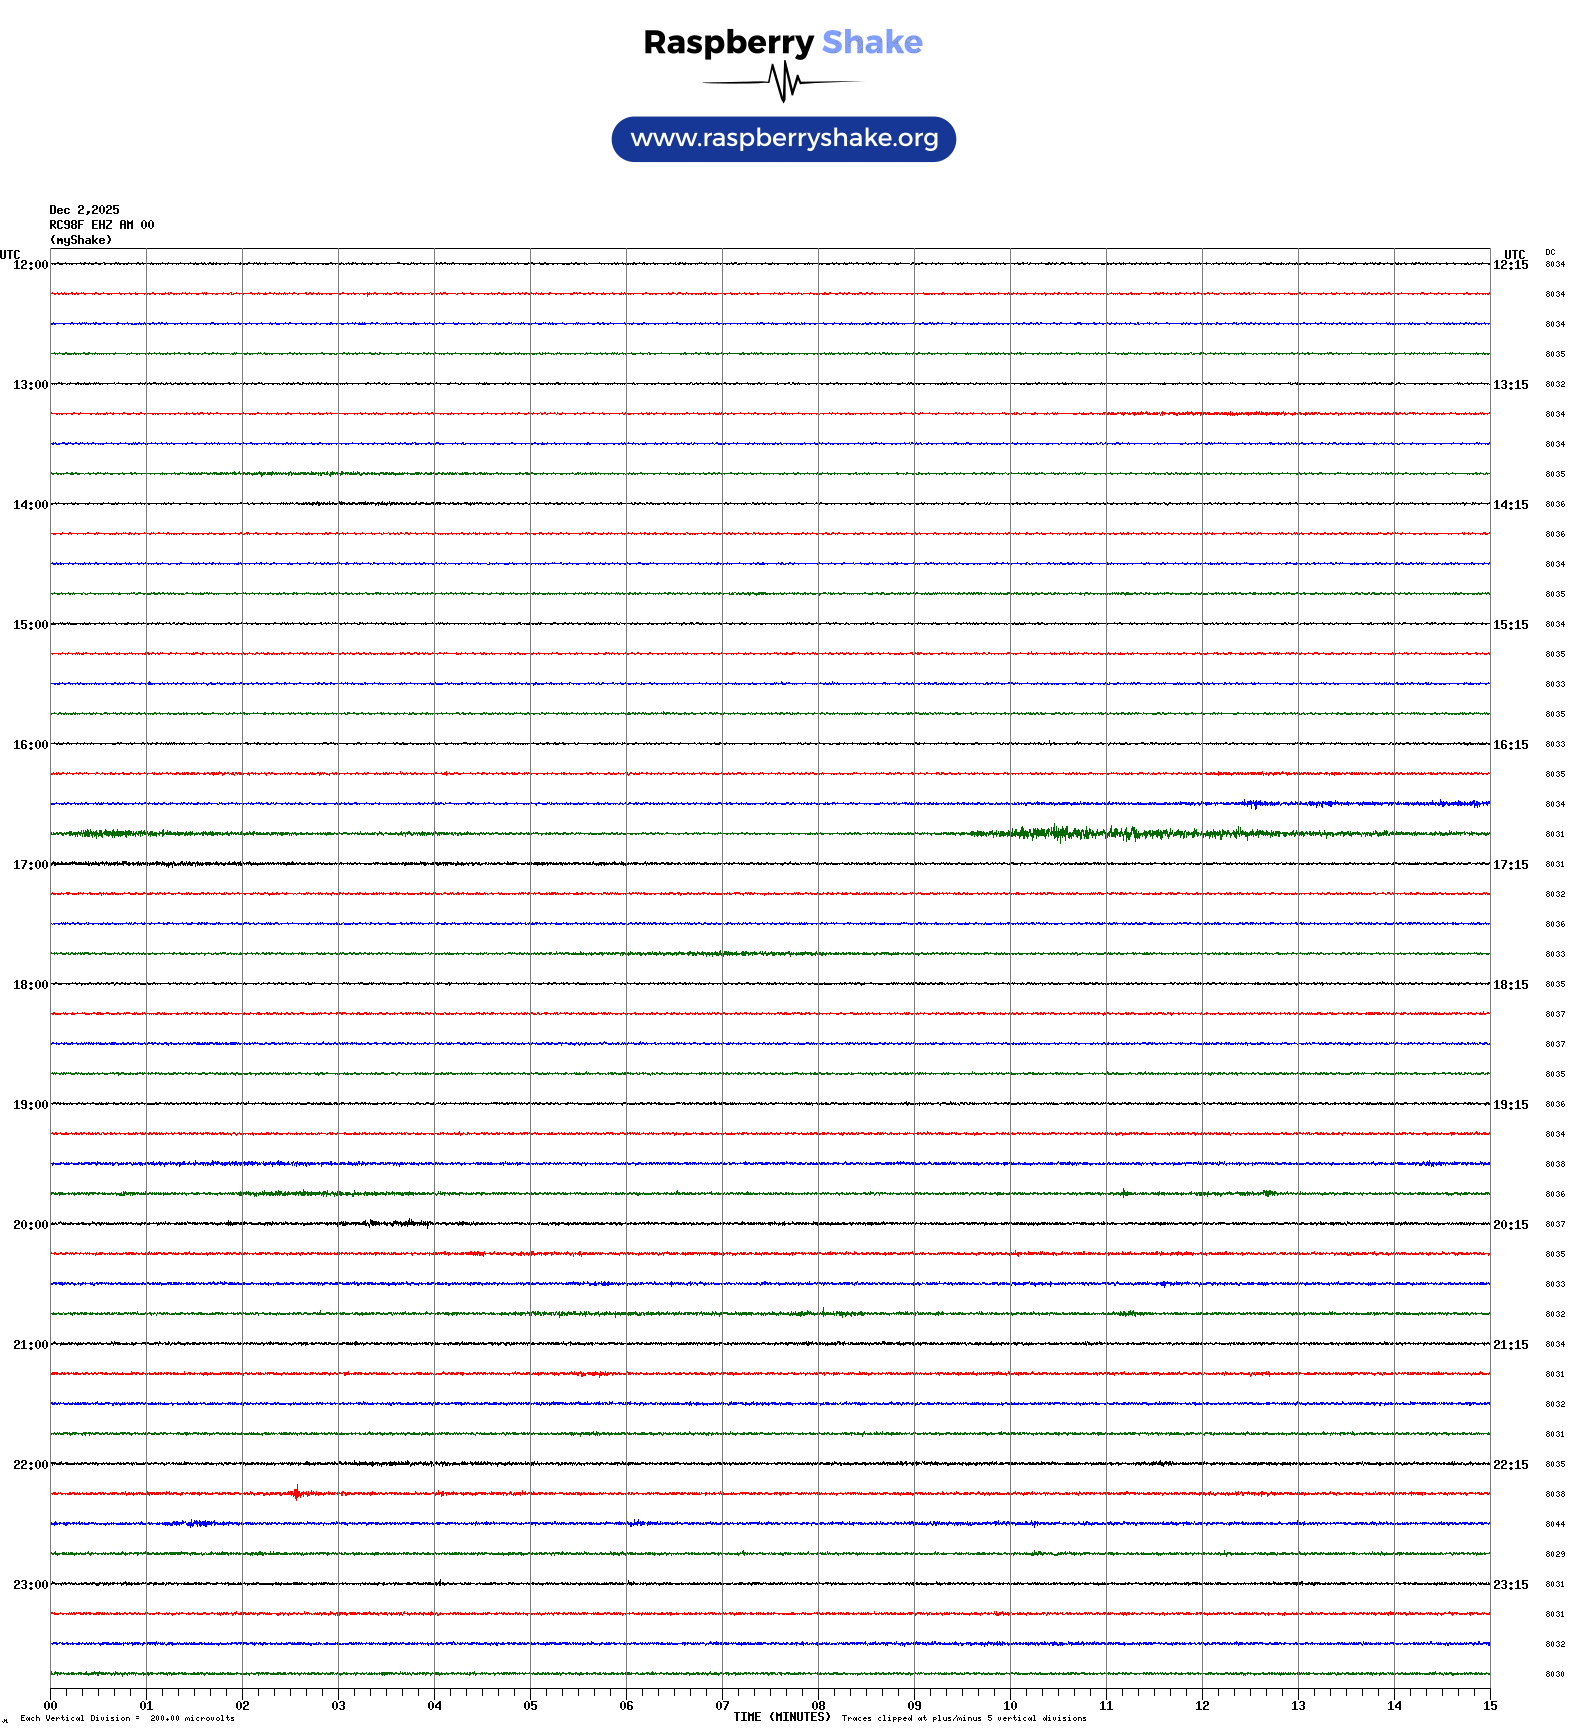Click the Each Vertical Division scale note
Image resolution: width=1570 pixels, height=1732 pixels.
127,1718
